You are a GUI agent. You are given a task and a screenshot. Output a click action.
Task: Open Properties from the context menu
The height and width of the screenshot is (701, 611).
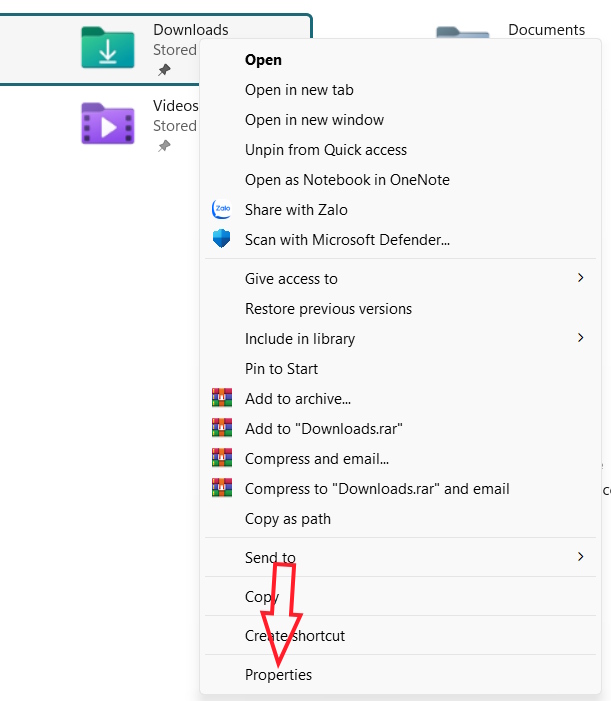pos(400,674)
